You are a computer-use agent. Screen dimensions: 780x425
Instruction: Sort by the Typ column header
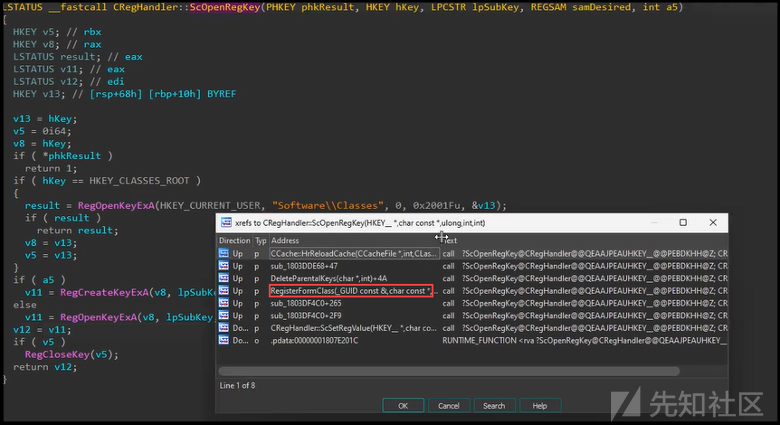(x=261, y=240)
